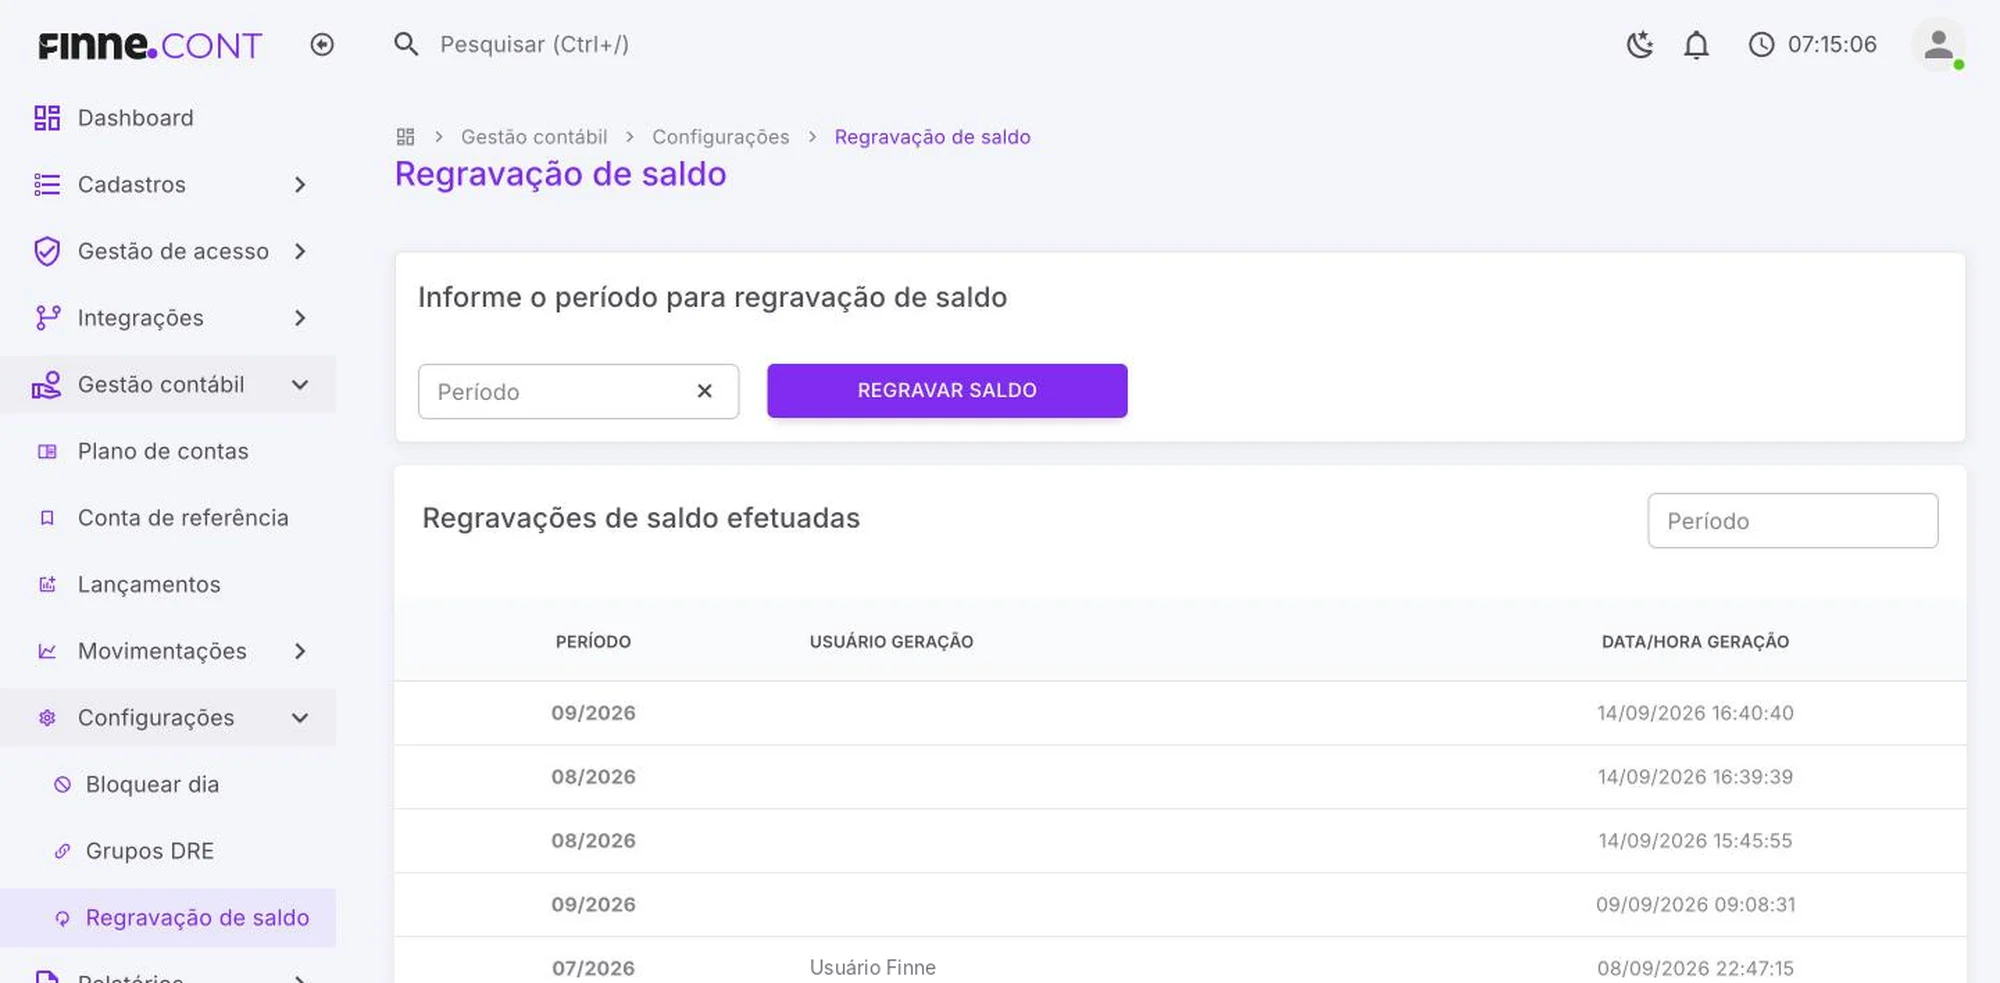This screenshot has height=983, width=2000.
Task: Collapse sidebar using the circled arrow icon
Action: click(322, 44)
